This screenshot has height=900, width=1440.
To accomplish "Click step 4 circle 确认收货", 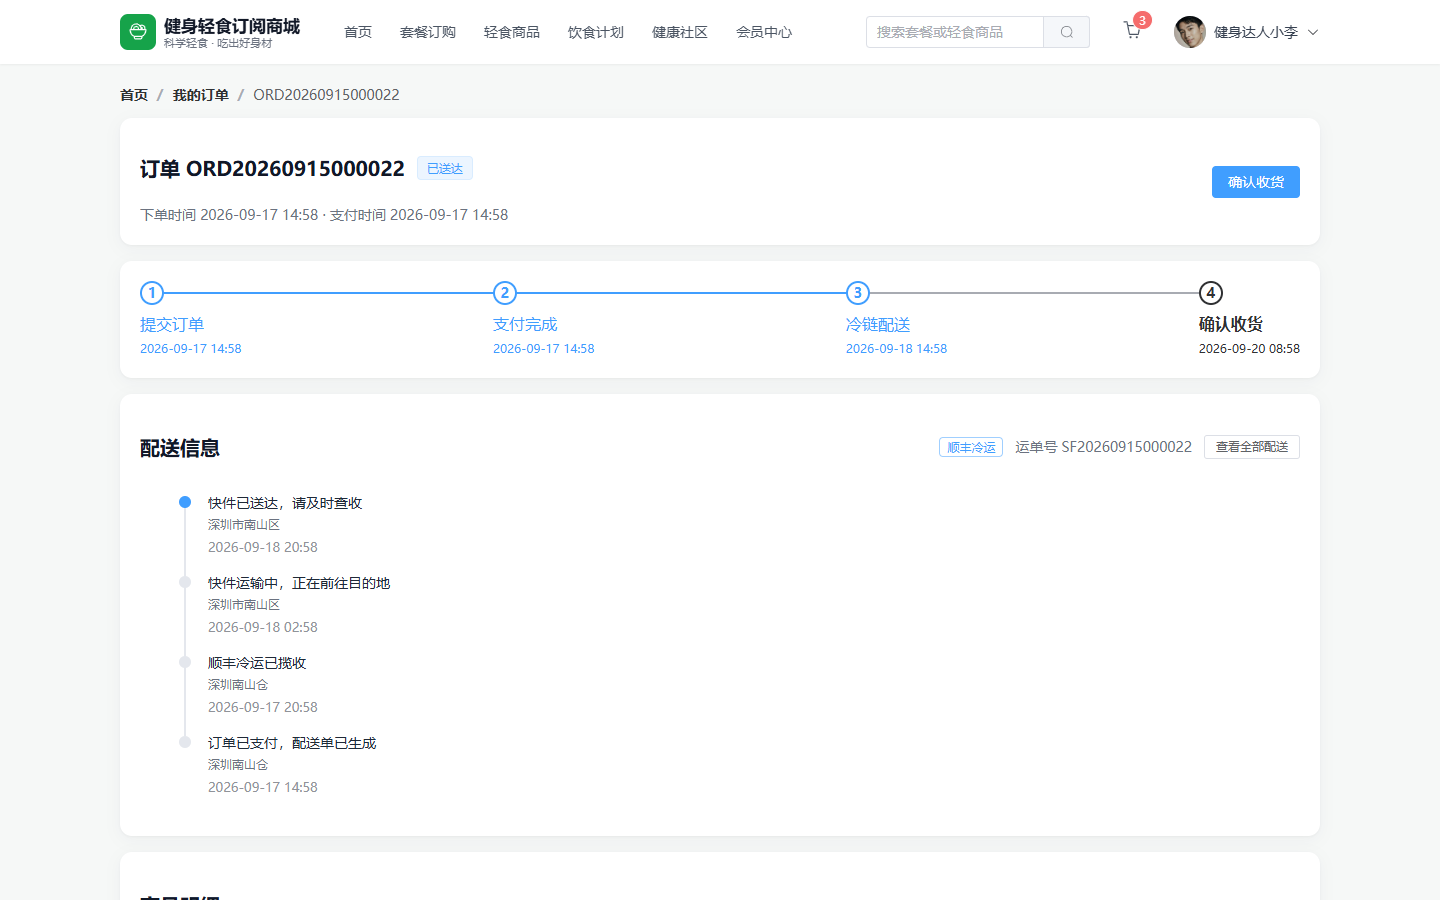I will point(1211,293).
